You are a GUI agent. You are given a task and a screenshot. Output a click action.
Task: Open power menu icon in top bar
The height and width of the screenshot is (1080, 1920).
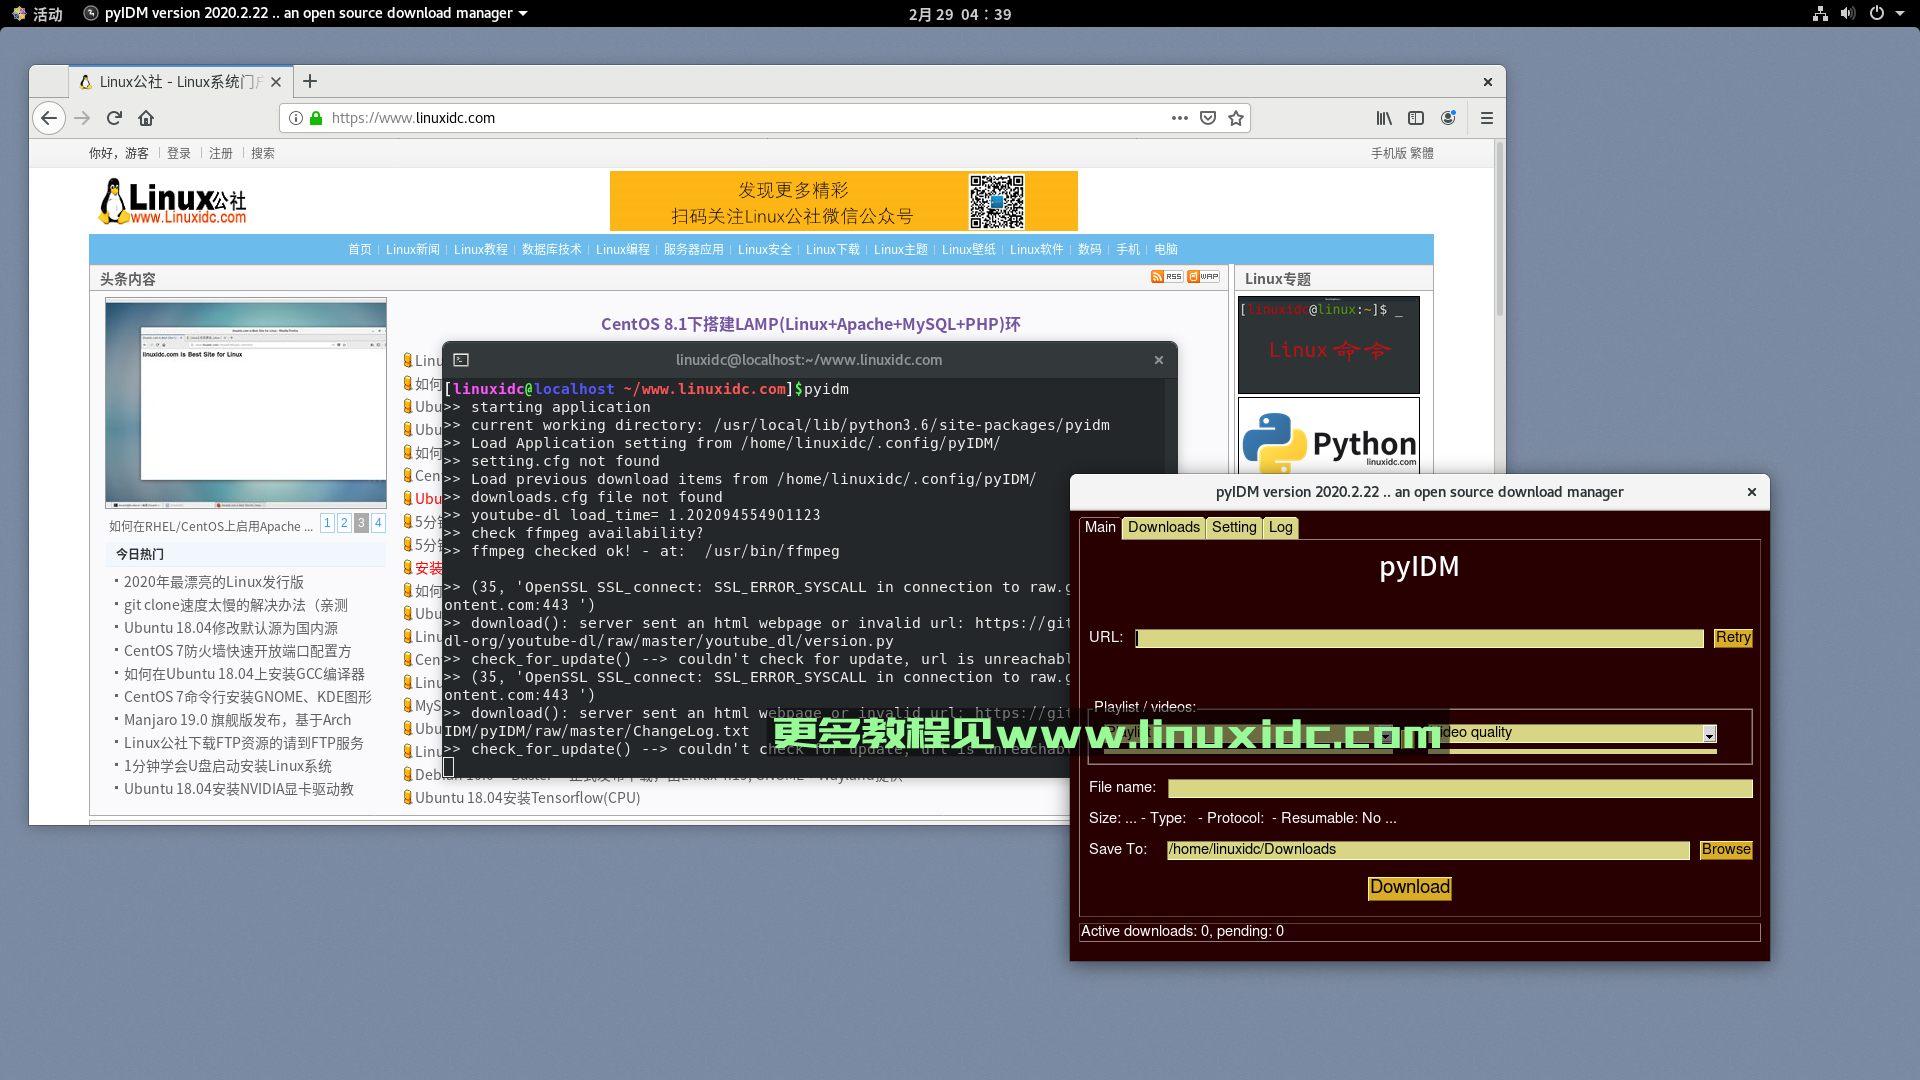coord(1877,14)
